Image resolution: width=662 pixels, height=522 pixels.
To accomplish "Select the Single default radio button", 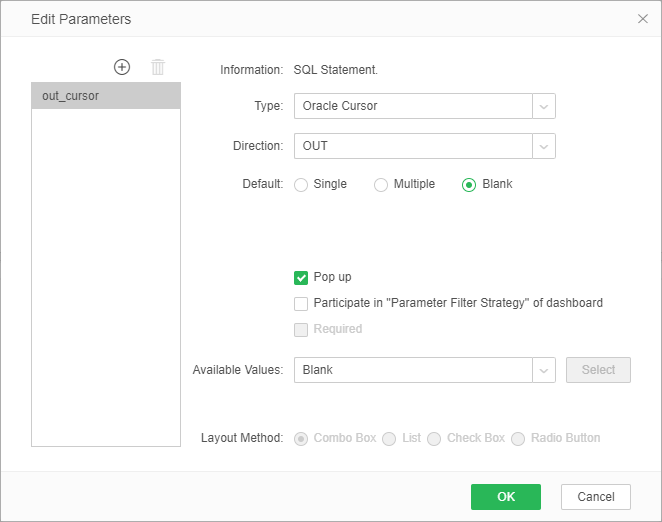I will point(301,185).
